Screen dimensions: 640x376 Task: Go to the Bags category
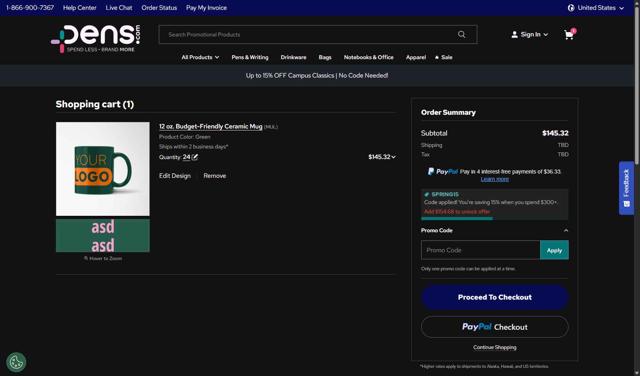tap(325, 57)
